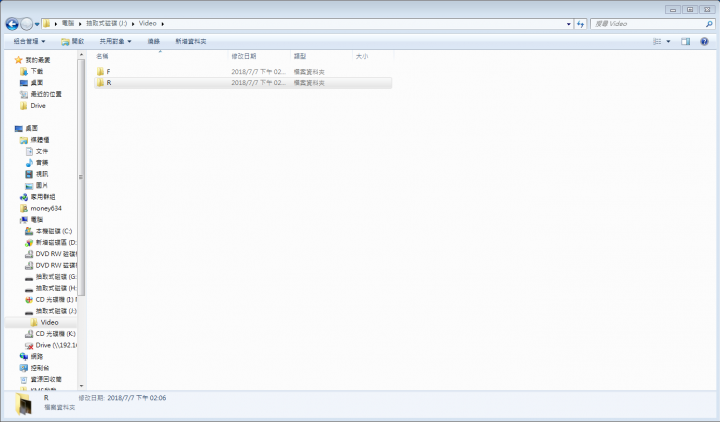Go back with the blue Back arrow
The height and width of the screenshot is (422, 720).
click(x=12, y=24)
